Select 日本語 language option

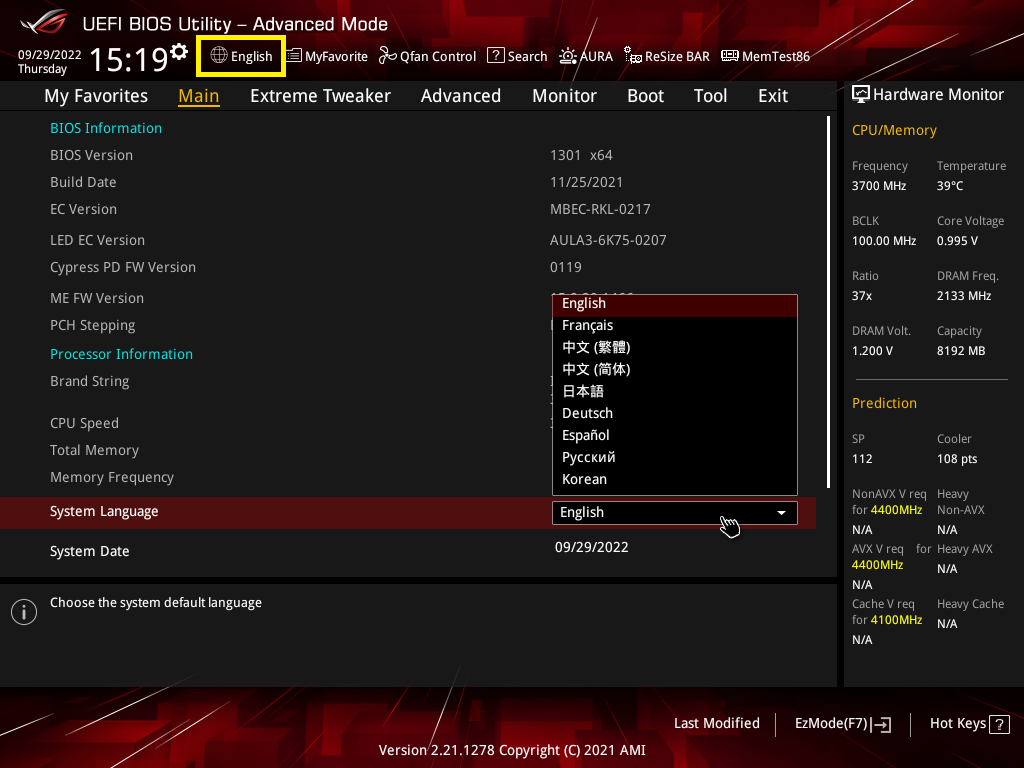675,391
